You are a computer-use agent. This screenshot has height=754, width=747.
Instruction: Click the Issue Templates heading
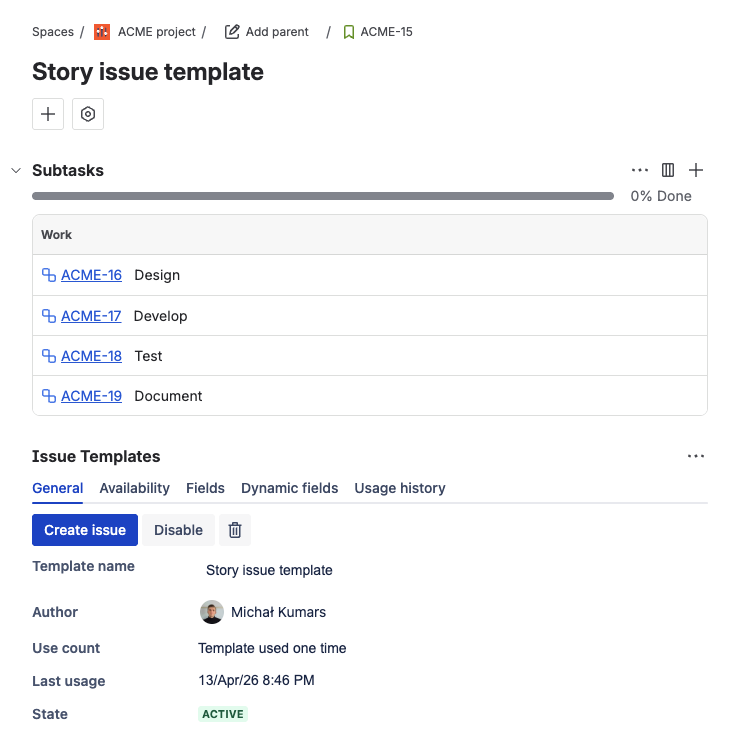pos(96,456)
